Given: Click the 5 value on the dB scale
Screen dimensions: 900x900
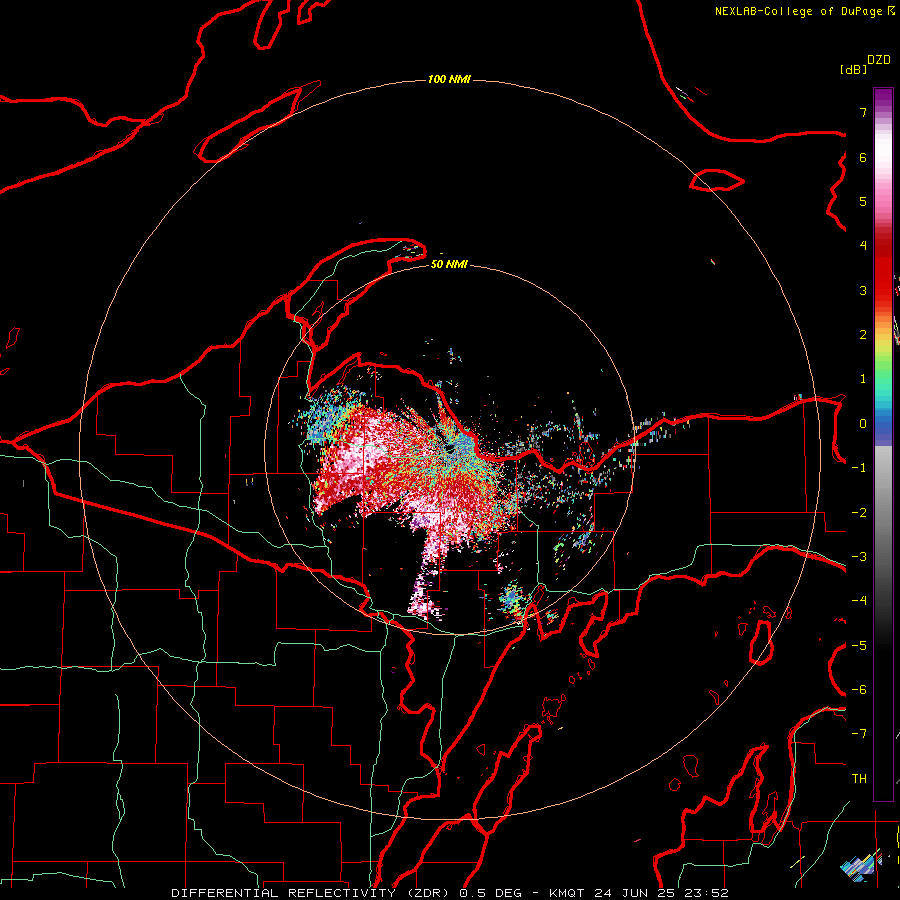Looking at the screenshot, I should 863,201.
